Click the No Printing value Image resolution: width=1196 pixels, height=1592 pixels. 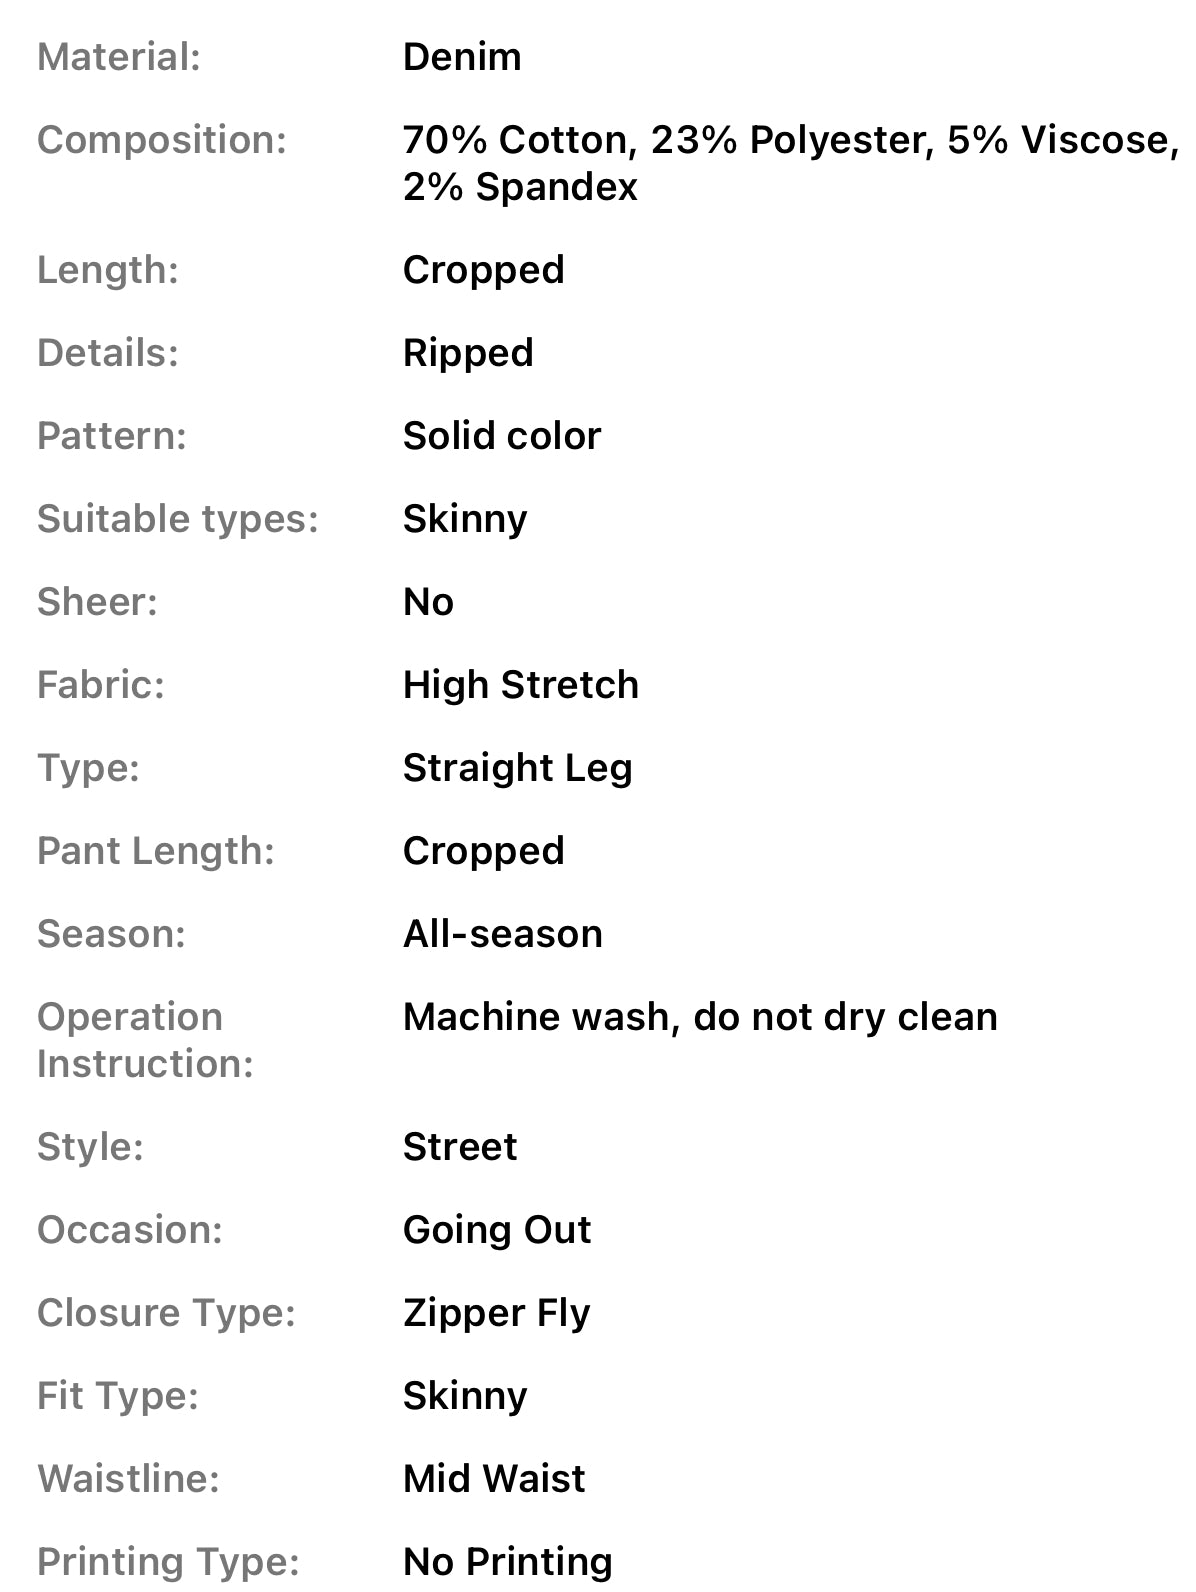click(508, 1562)
